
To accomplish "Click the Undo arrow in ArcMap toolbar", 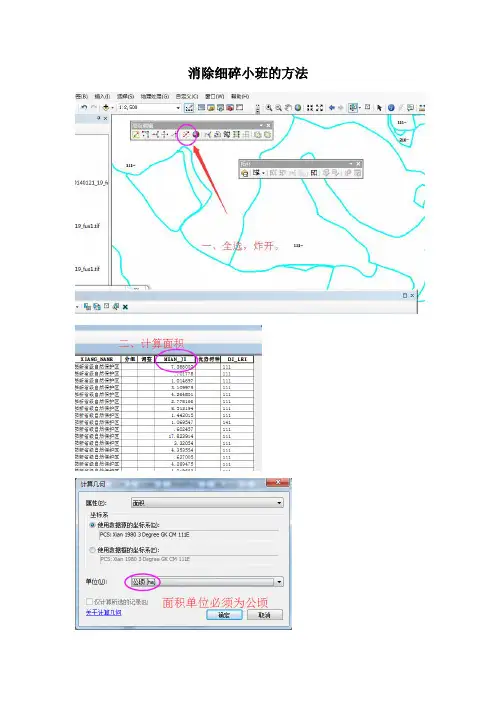I will coord(84,107).
